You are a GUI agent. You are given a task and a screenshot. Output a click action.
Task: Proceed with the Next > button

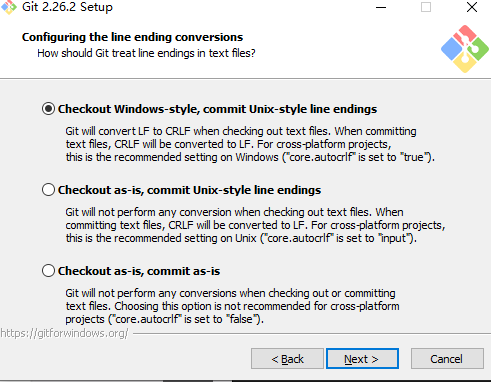362,359
